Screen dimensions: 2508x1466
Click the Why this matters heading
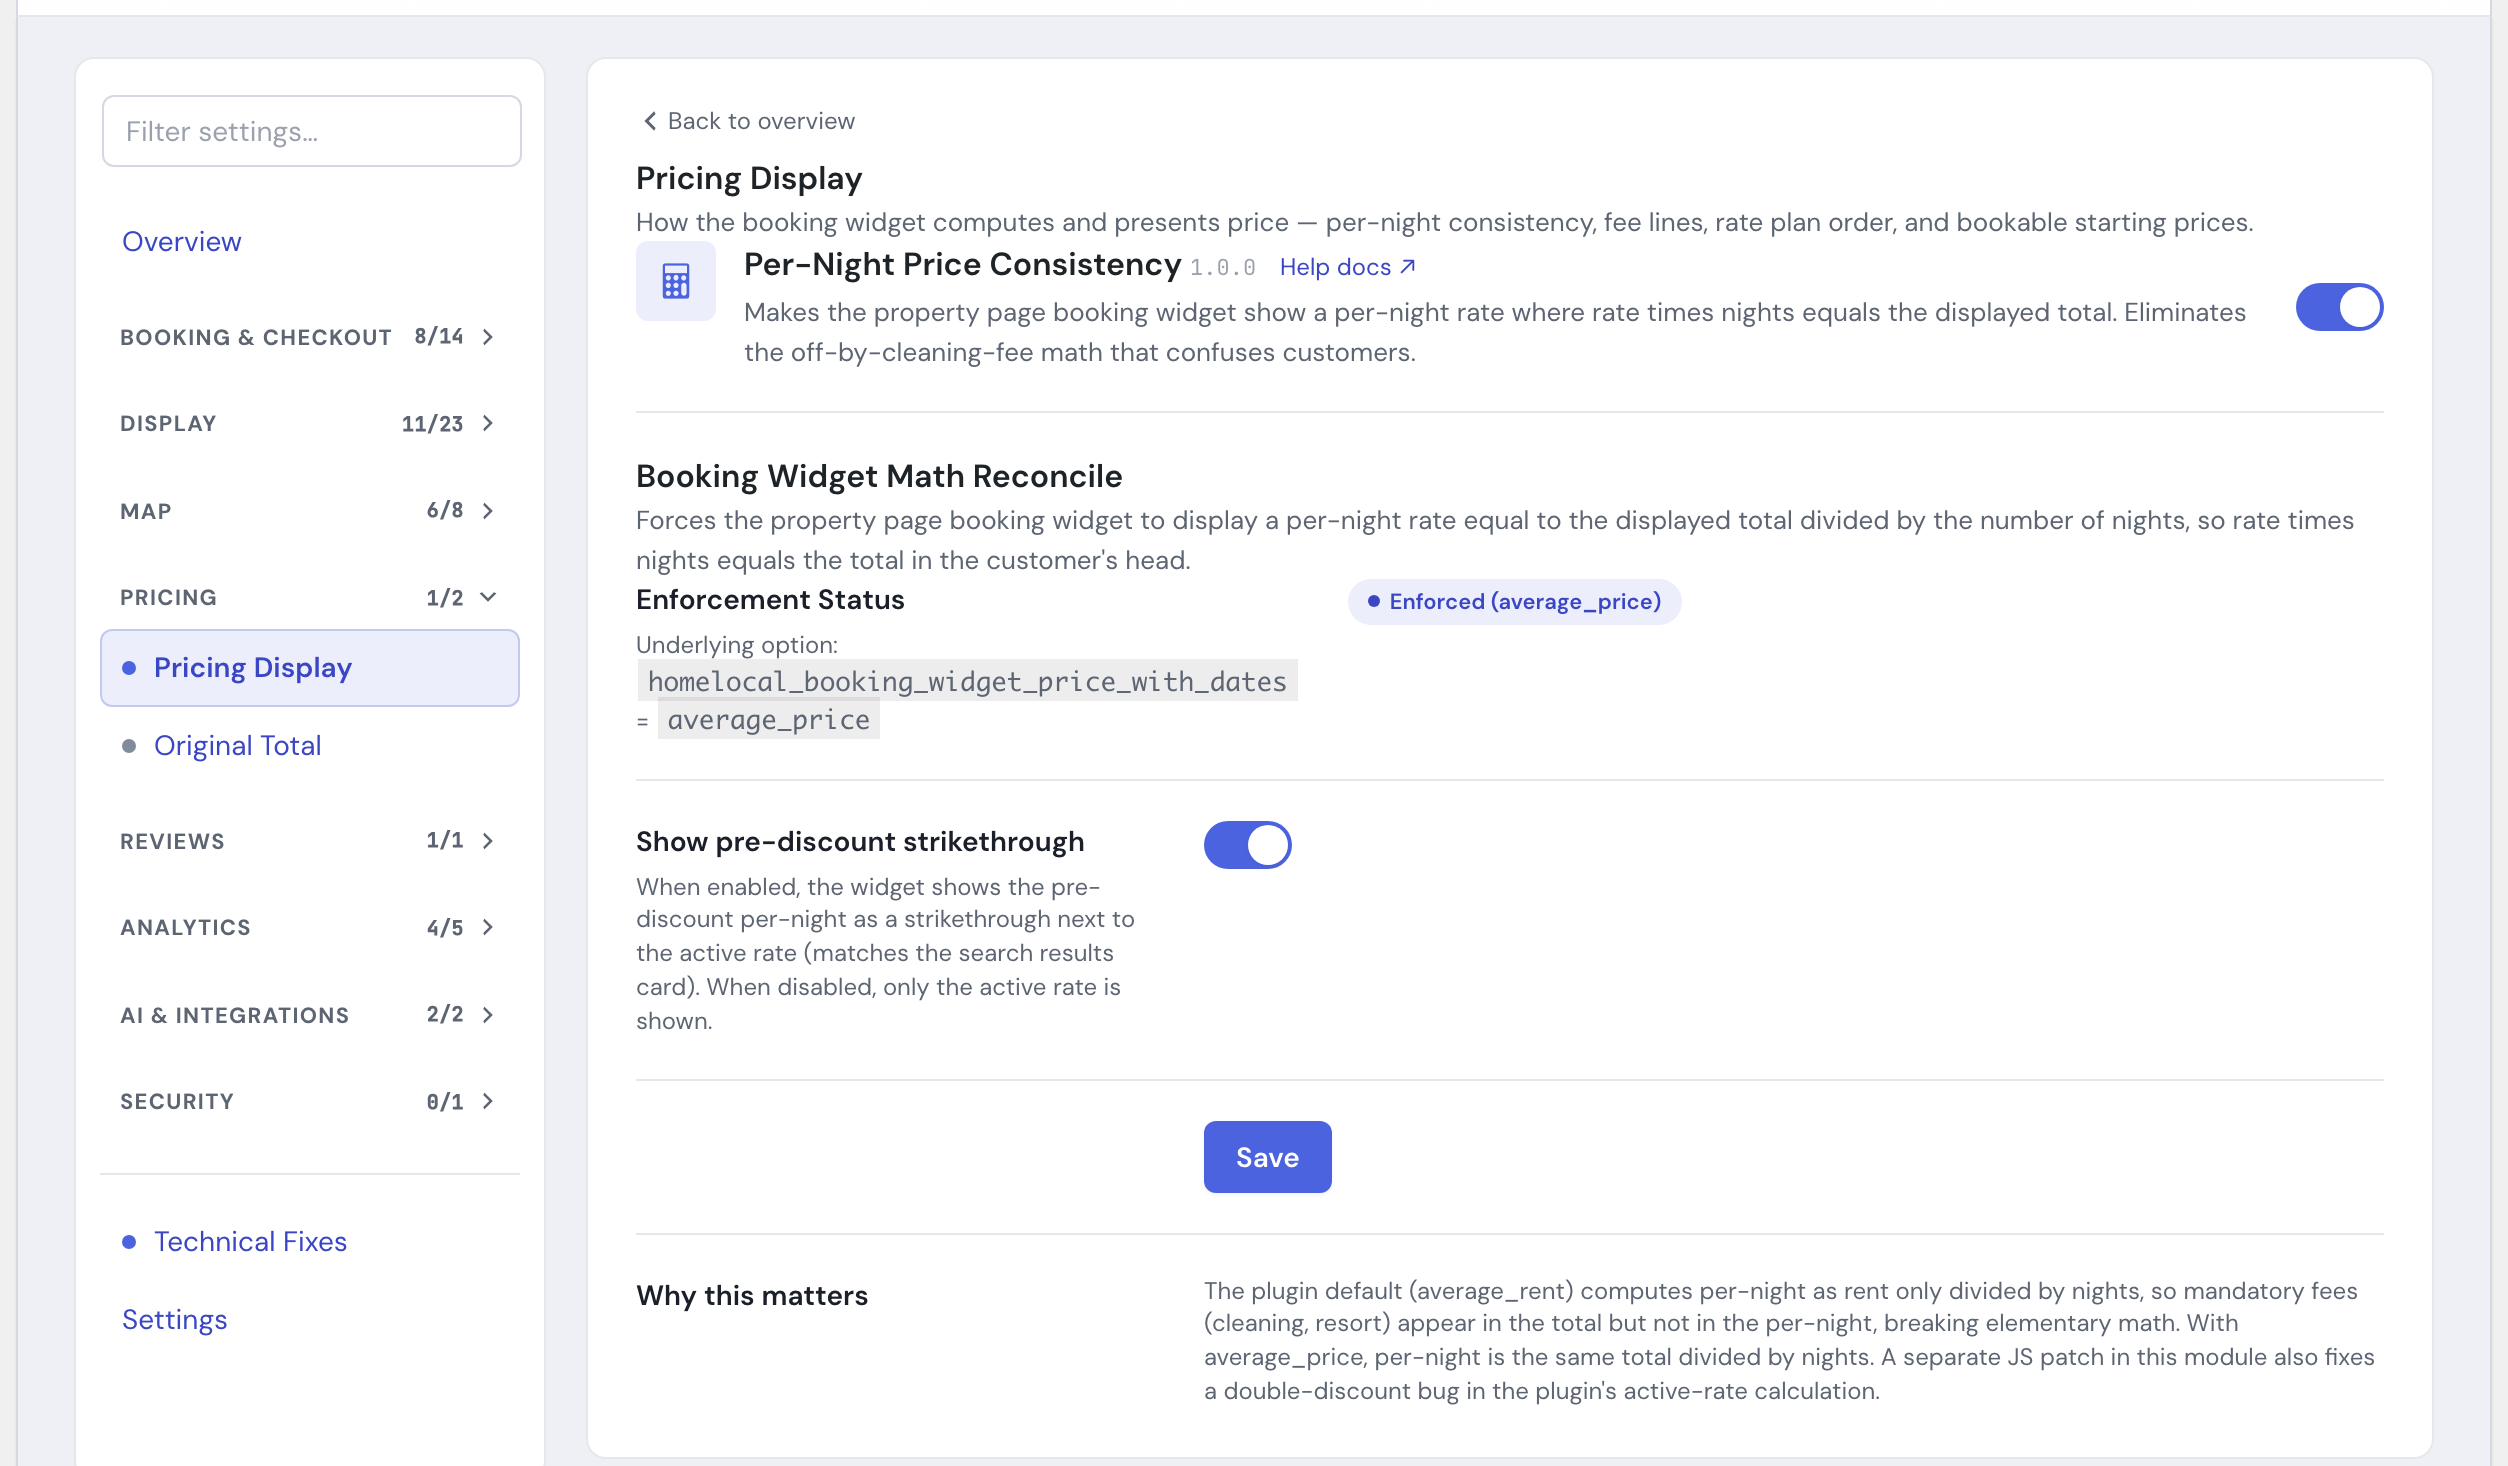click(x=752, y=1296)
